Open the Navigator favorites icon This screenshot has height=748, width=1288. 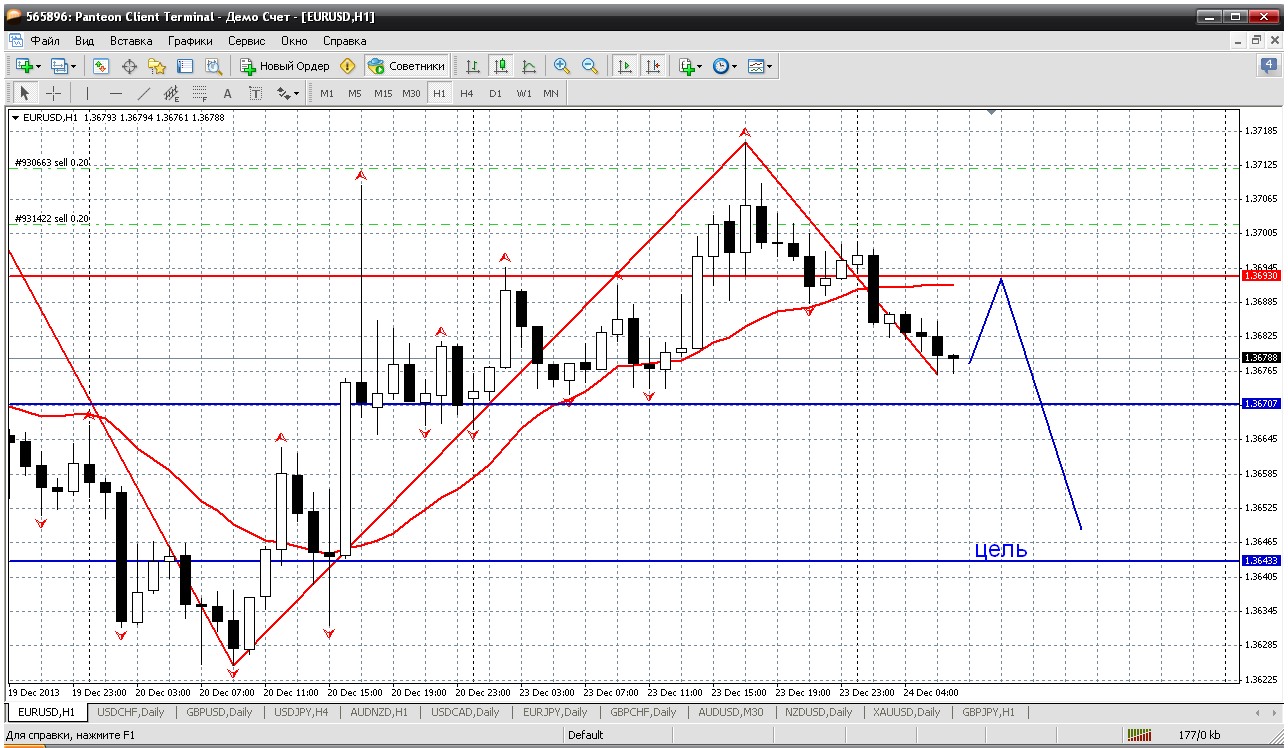point(157,66)
